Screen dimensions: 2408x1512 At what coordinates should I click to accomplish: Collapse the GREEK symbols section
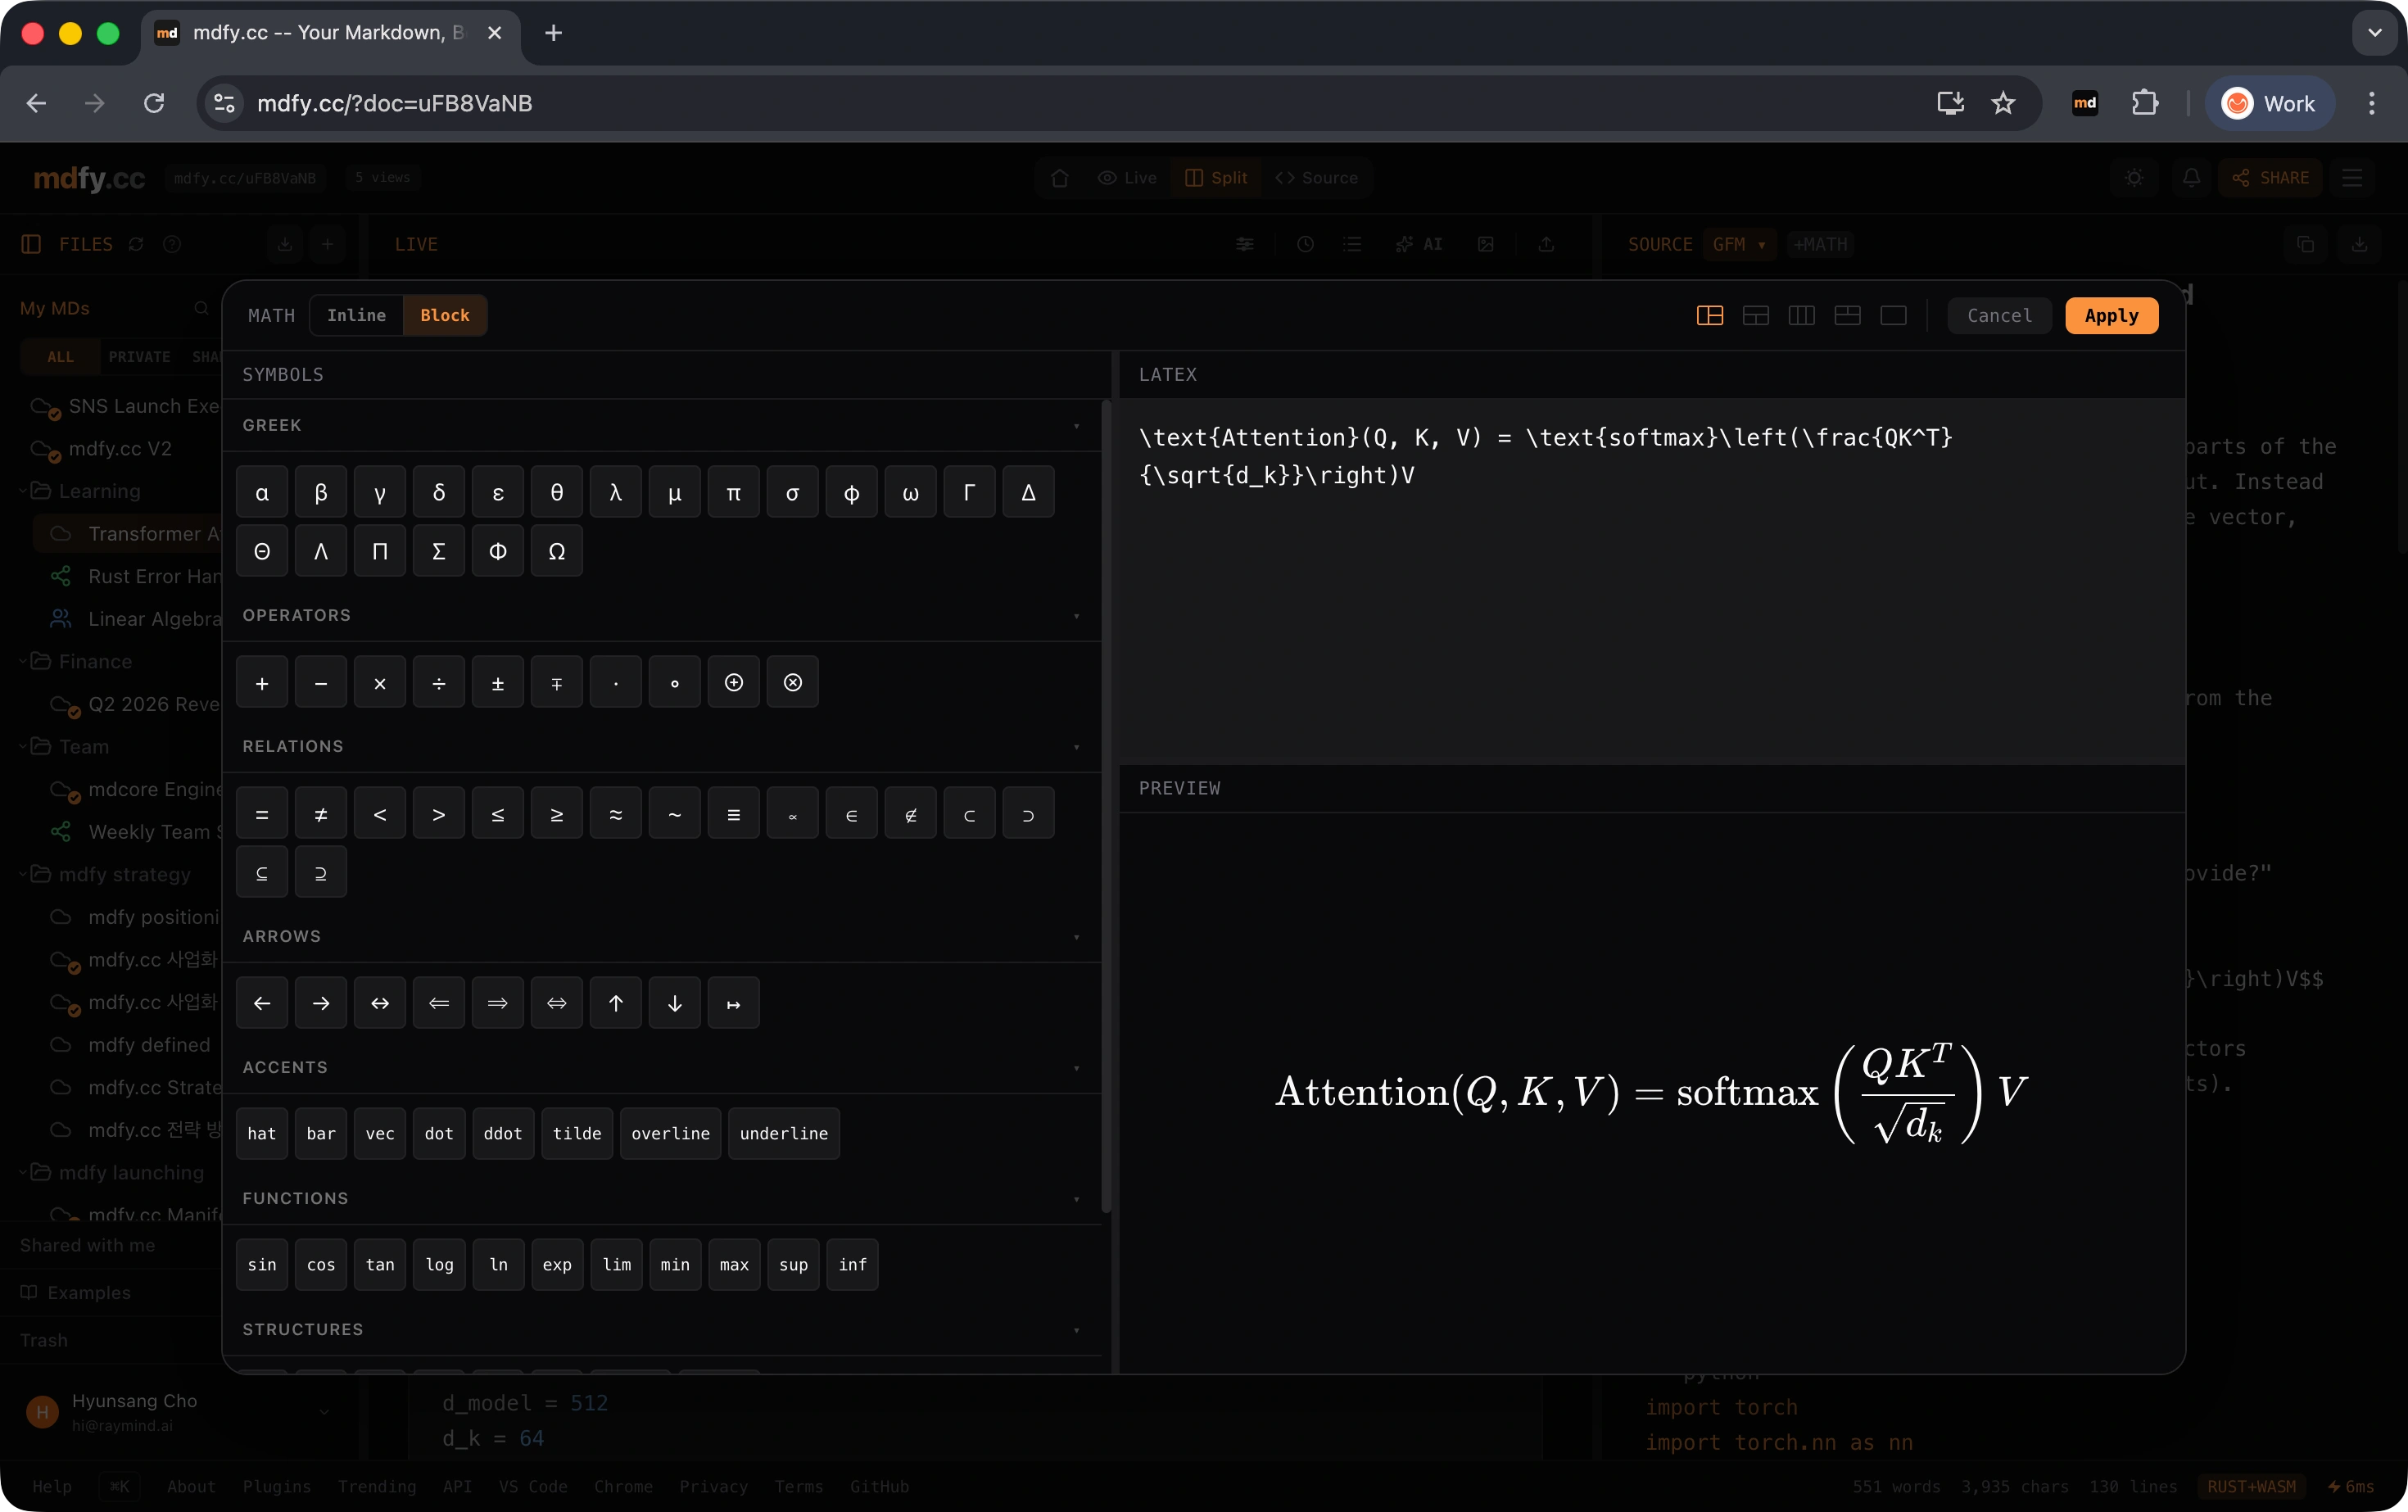click(1076, 426)
